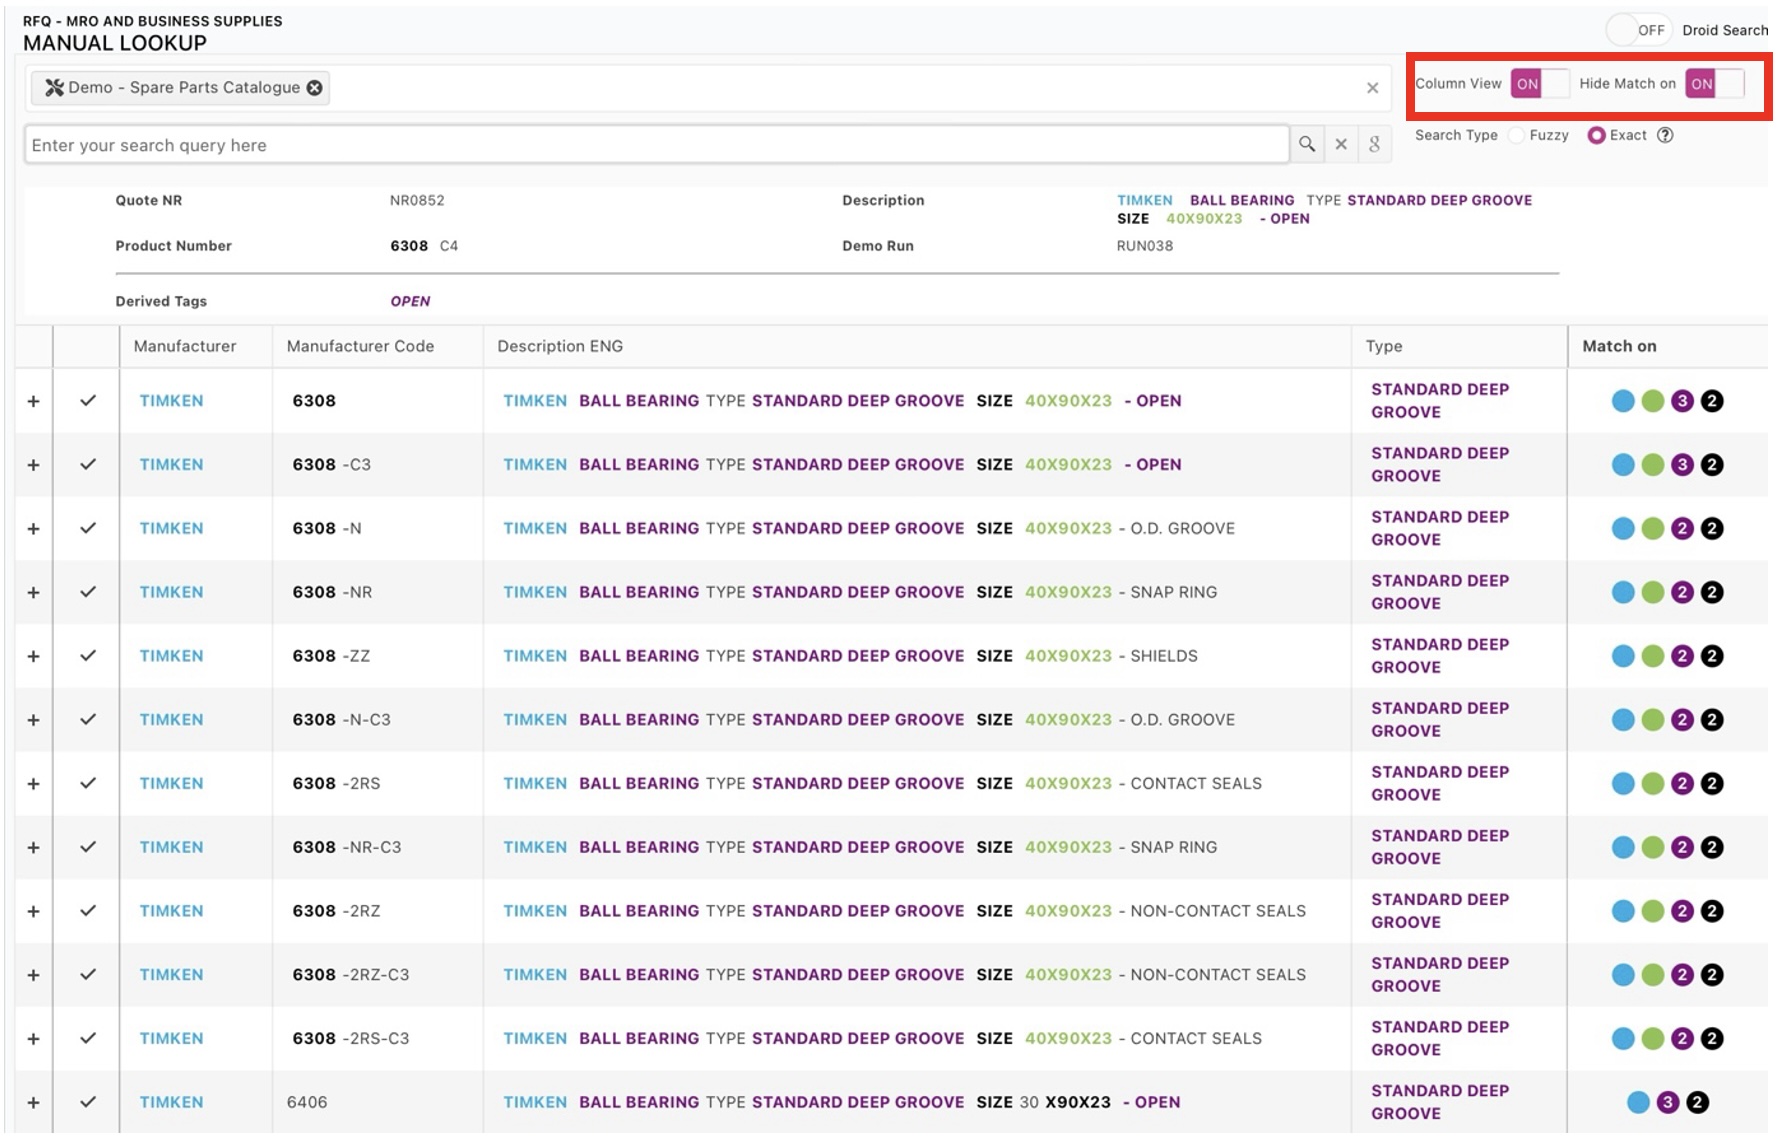This screenshot has width=1788, height=1144.
Task: Click the green match dot in the 6308 -NR-C3 row
Action: (x=1653, y=847)
